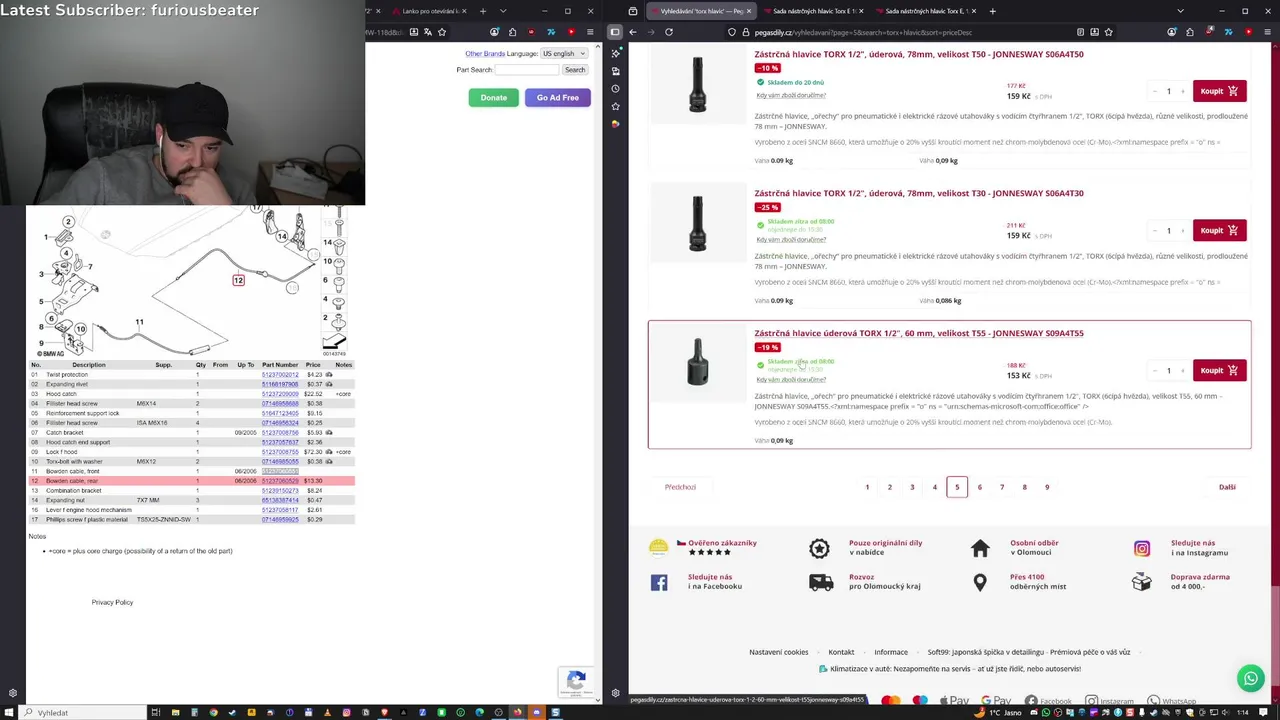The width and height of the screenshot is (1280, 720).
Task: Open the Facebook icon next to Sledujte nás
Action: [x=659, y=582]
